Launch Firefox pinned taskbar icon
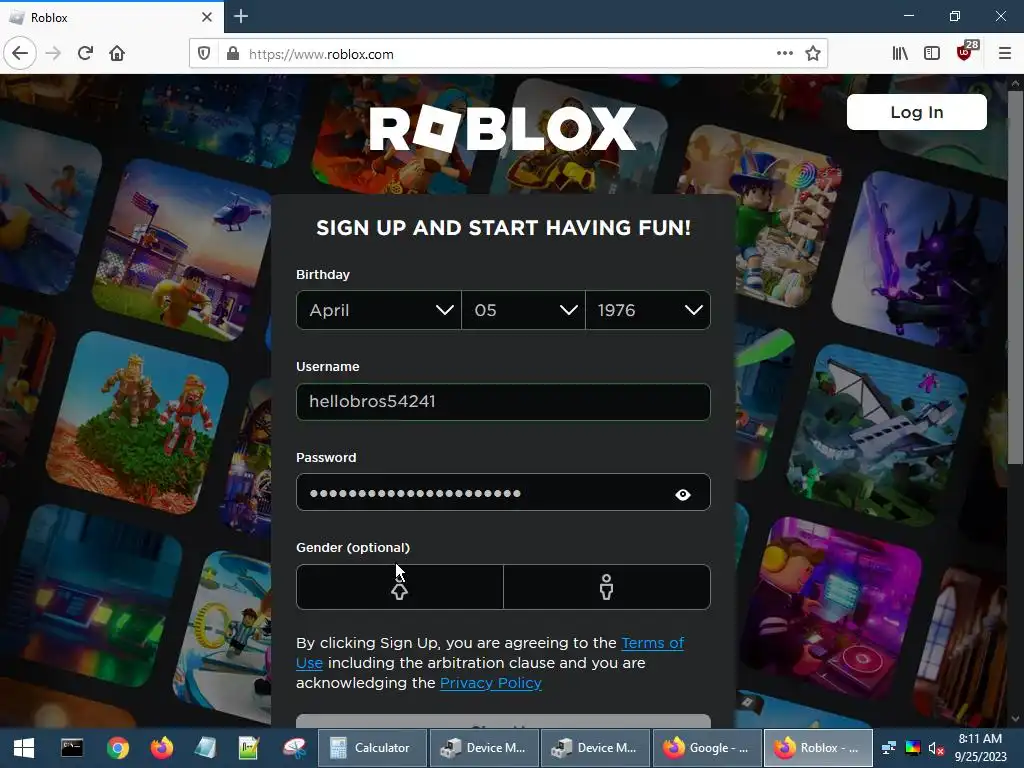 point(162,748)
